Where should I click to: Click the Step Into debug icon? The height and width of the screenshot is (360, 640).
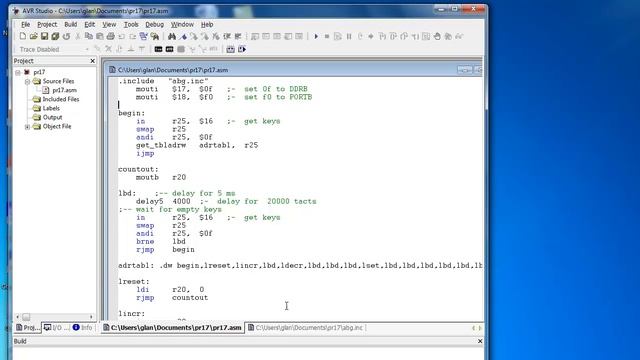point(382,36)
